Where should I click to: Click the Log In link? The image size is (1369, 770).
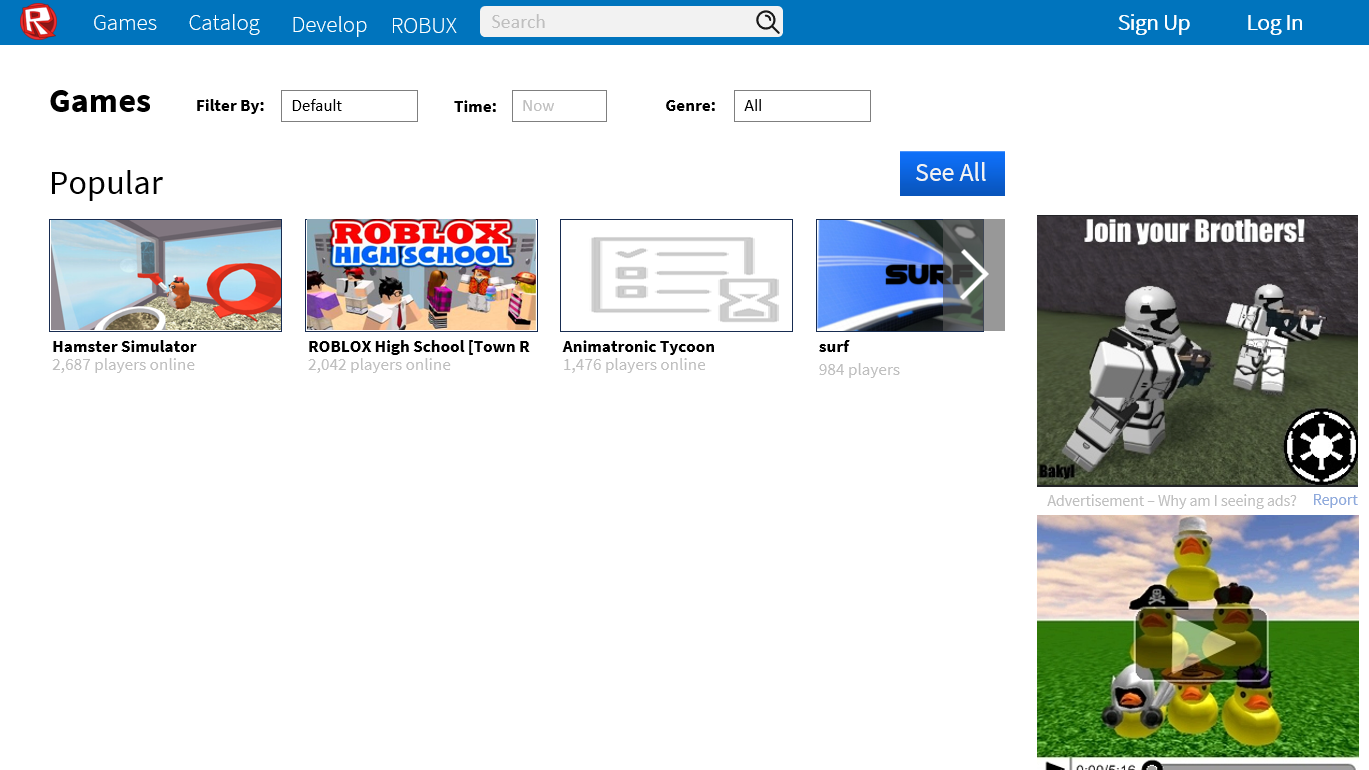1274,23
